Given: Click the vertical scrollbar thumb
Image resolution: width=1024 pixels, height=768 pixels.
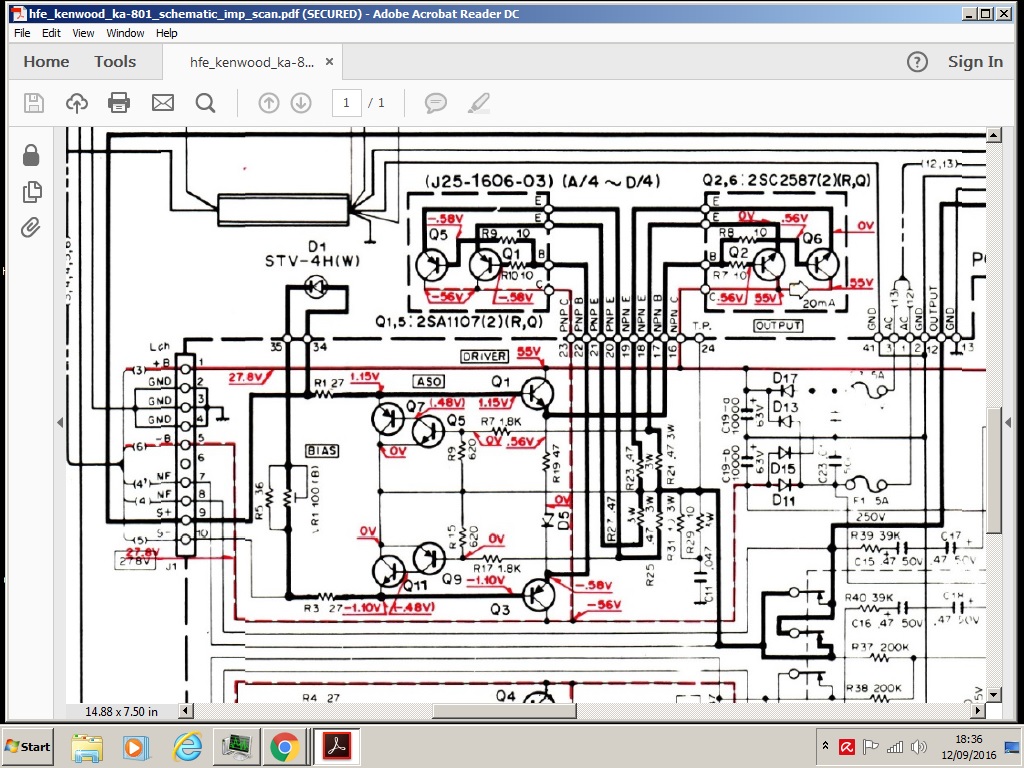Looking at the screenshot, I should (x=993, y=470).
